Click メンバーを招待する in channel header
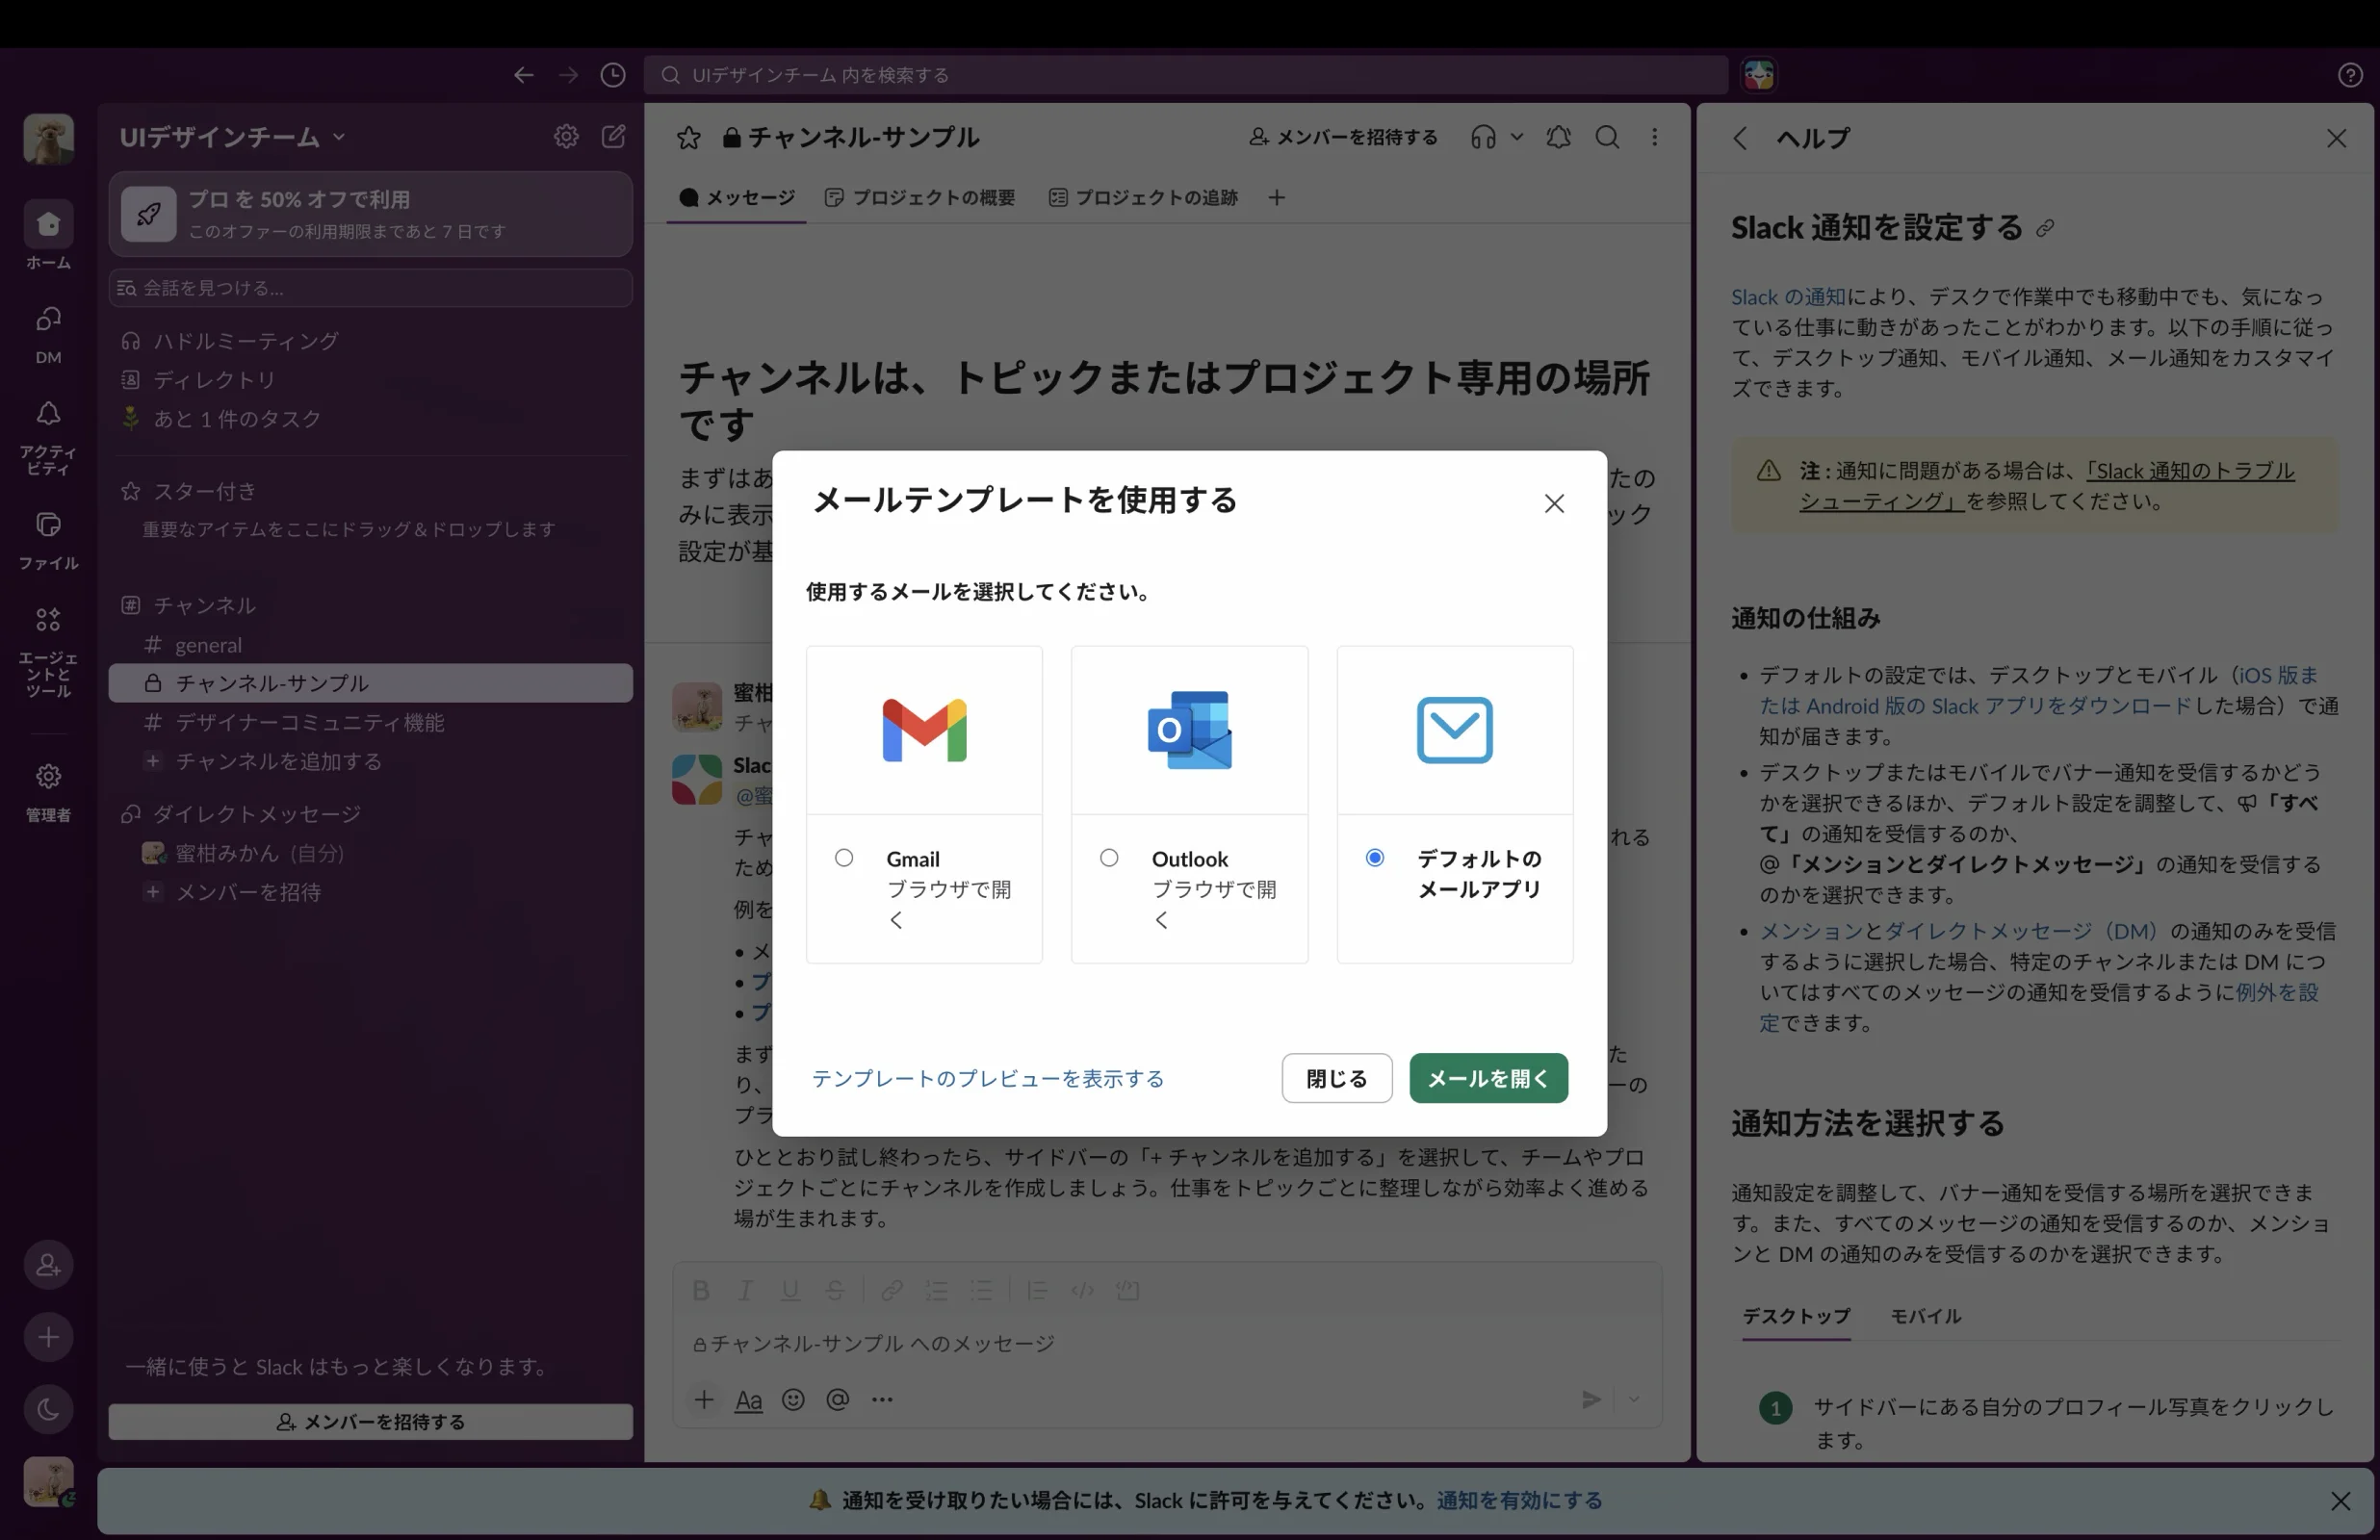2380x1540 pixels. point(1343,137)
